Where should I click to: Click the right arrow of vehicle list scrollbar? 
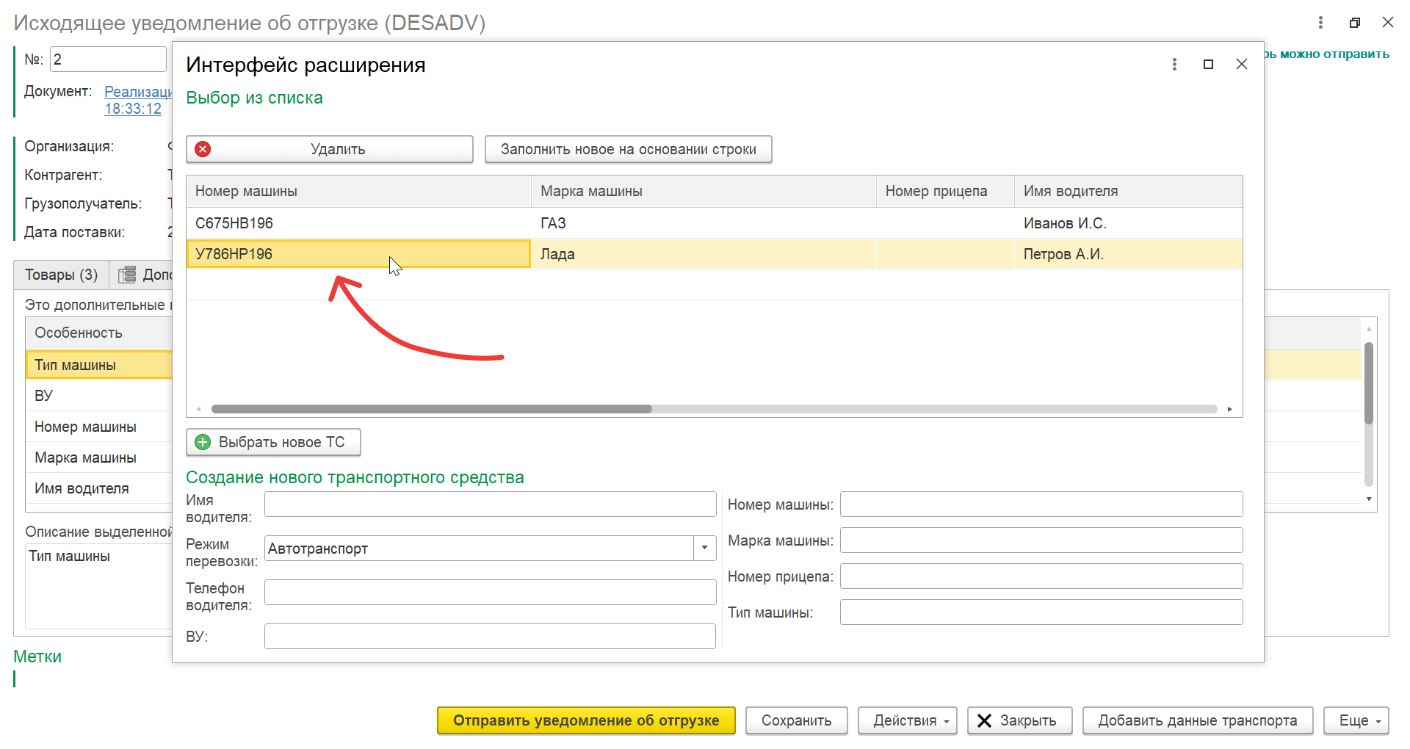point(1229,409)
